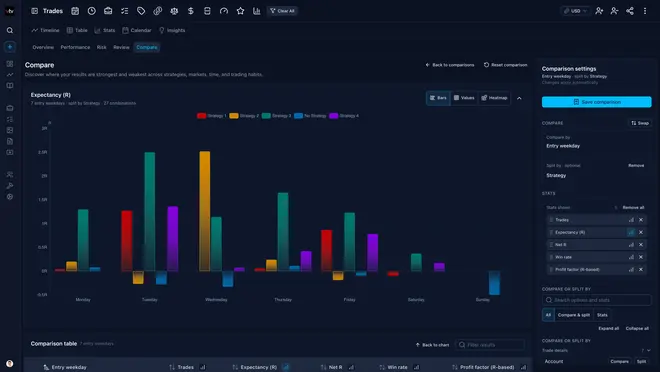The width and height of the screenshot is (660, 372).
Task: Switch to the Calendar view tab
Action: tap(137, 30)
